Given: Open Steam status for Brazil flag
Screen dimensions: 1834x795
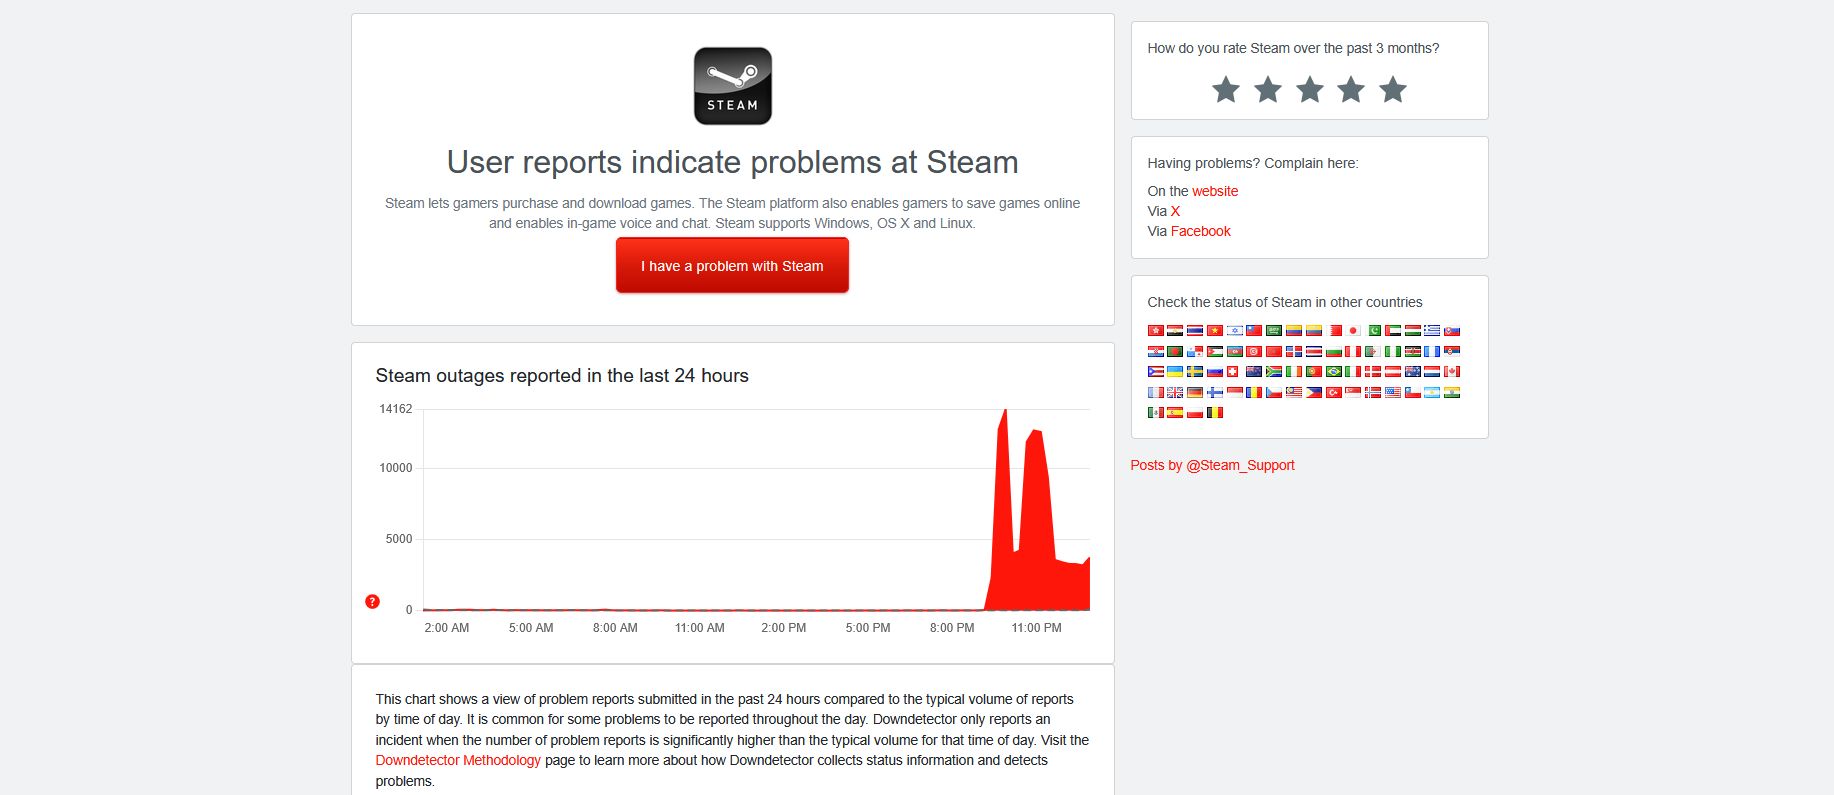Looking at the screenshot, I should click(x=1334, y=371).
